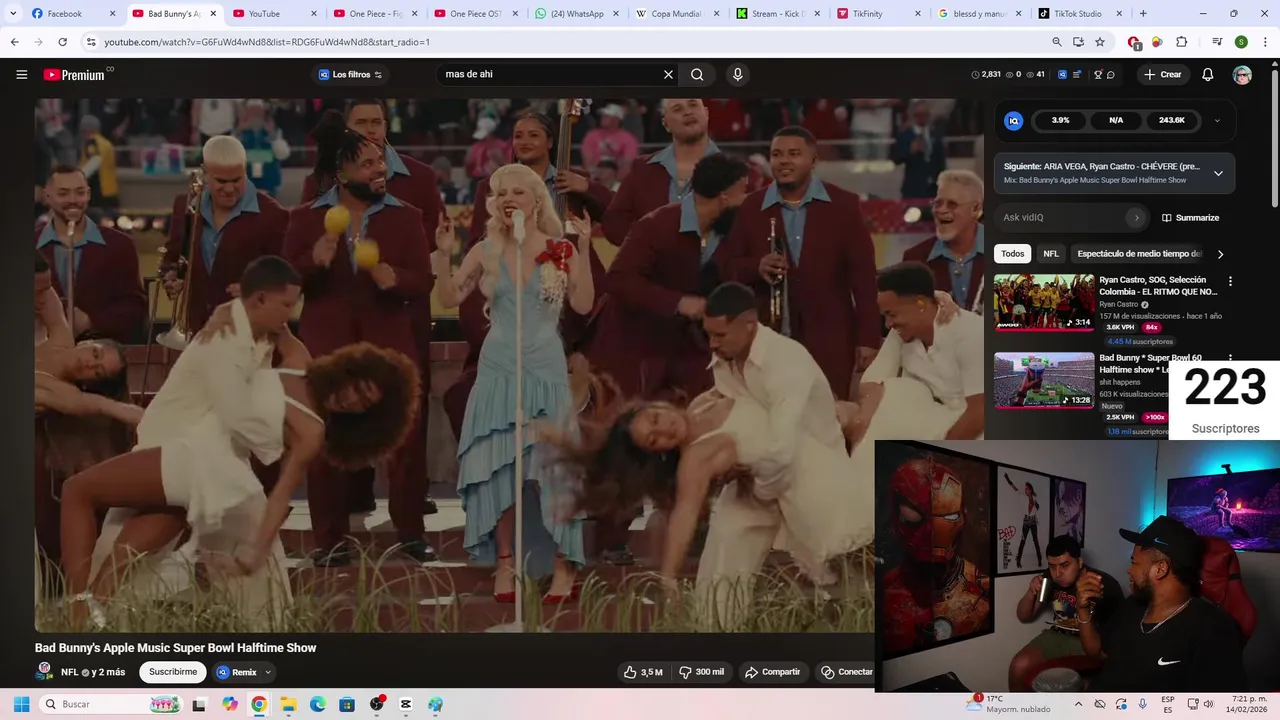
Task: Clear the 'mas de ahi' search text
Action: click(x=668, y=75)
